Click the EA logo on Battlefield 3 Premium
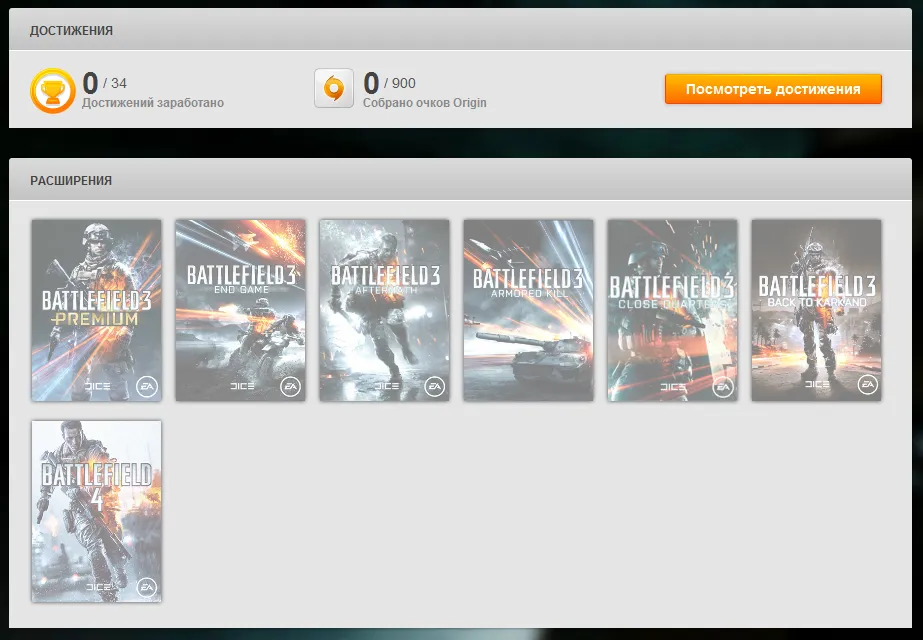 146,386
